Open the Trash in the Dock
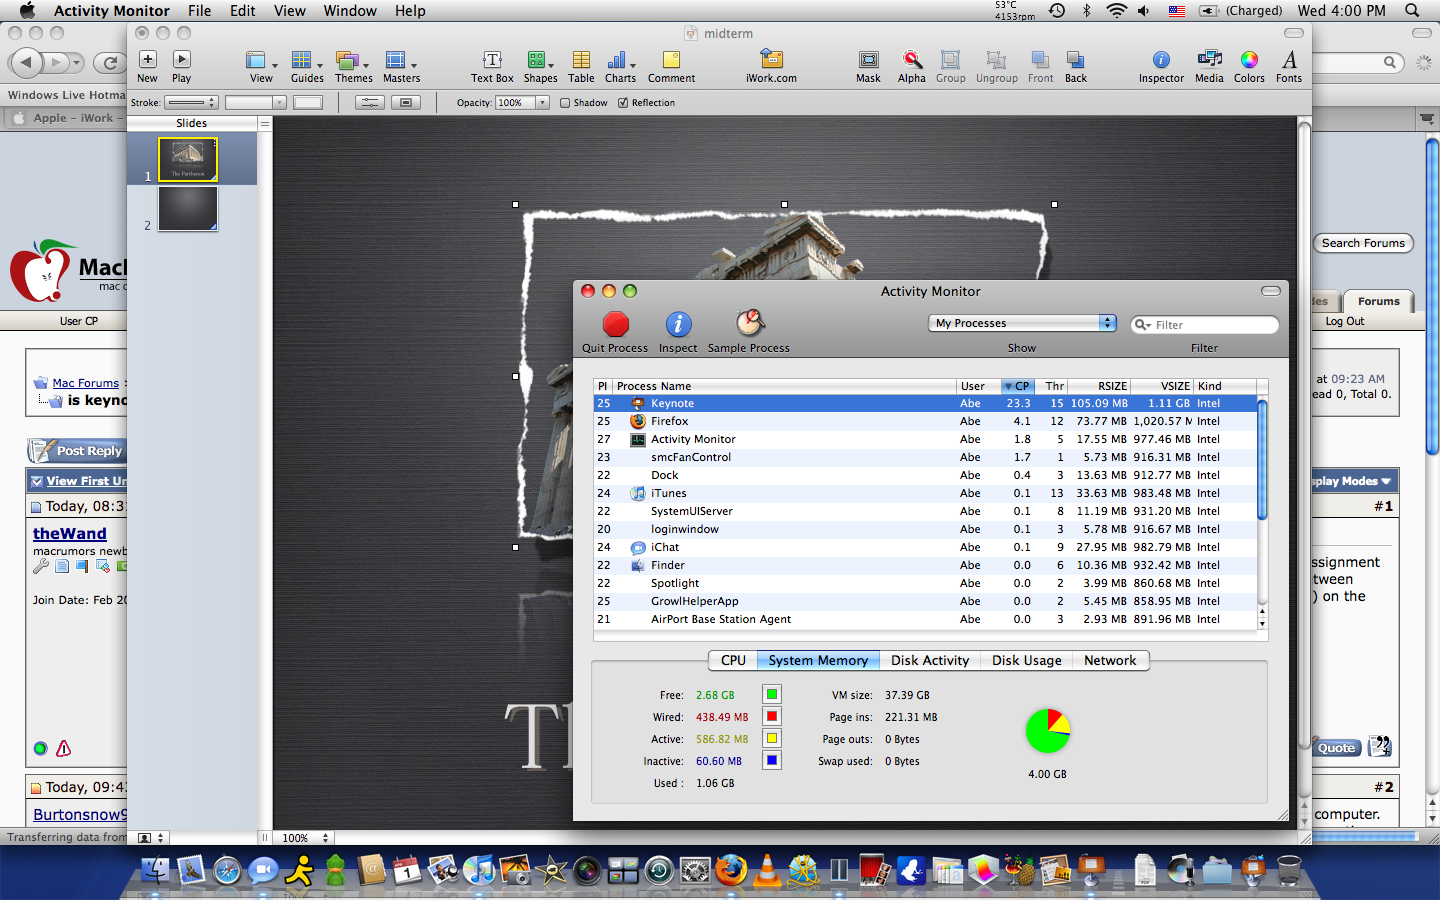Viewport: 1440px width, 900px height. click(x=1289, y=870)
